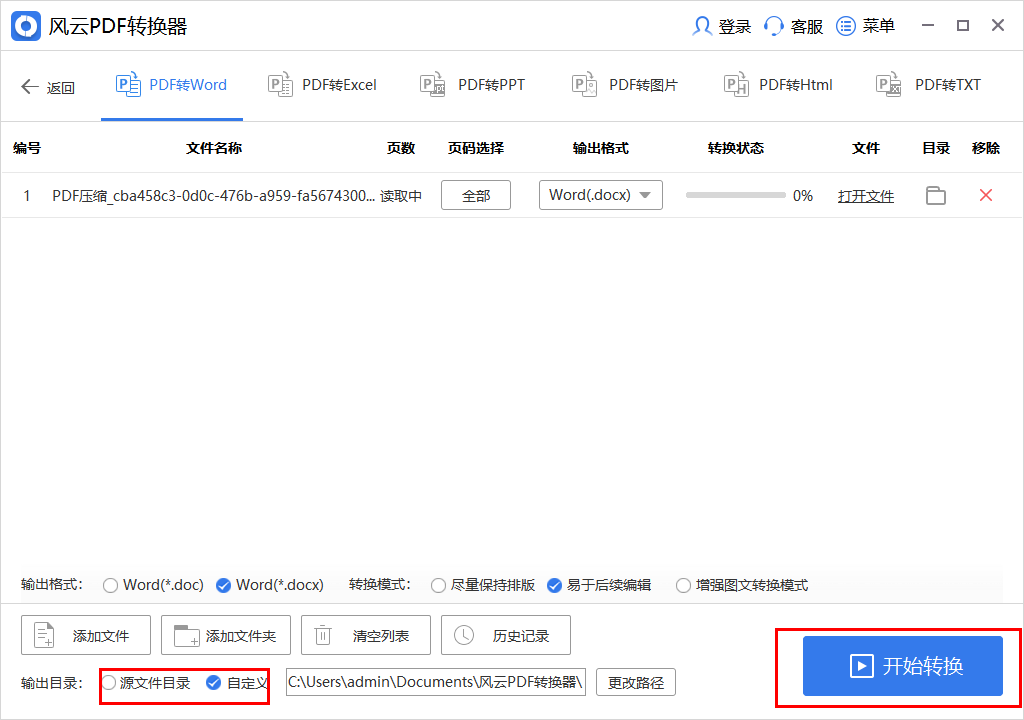The height and width of the screenshot is (720, 1024).
Task: Click the PDF转PPT tab icon
Action: pos(432,84)
